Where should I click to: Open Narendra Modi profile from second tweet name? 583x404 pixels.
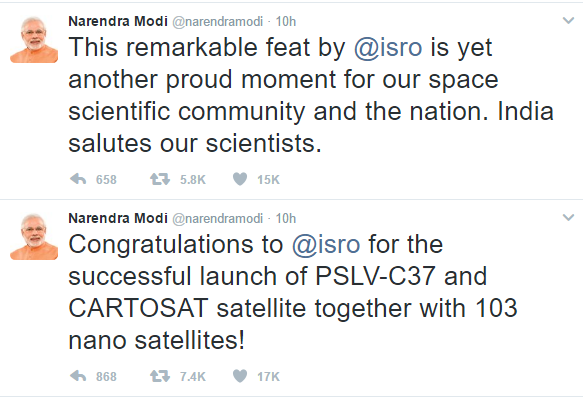click(118, 218)
